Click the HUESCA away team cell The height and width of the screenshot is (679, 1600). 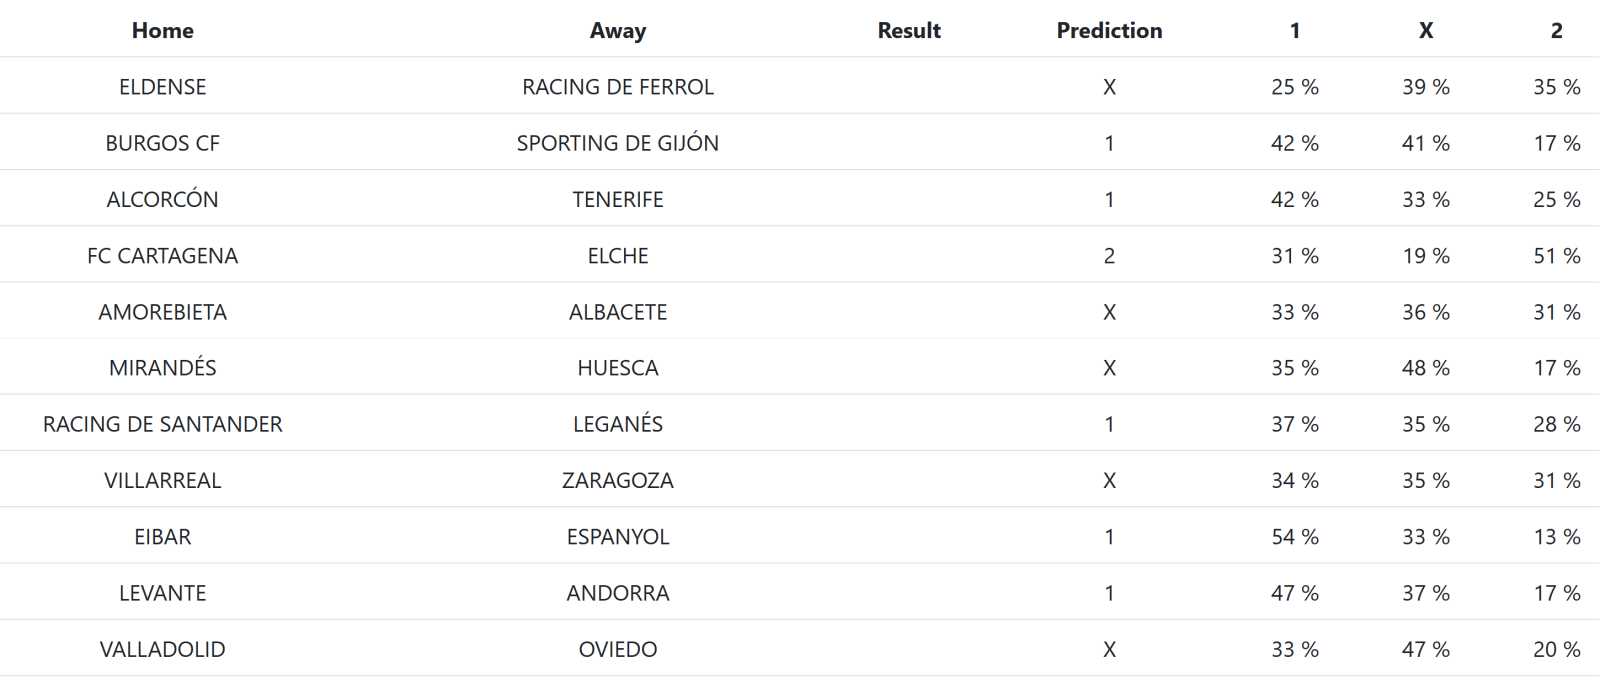(617, 368)
